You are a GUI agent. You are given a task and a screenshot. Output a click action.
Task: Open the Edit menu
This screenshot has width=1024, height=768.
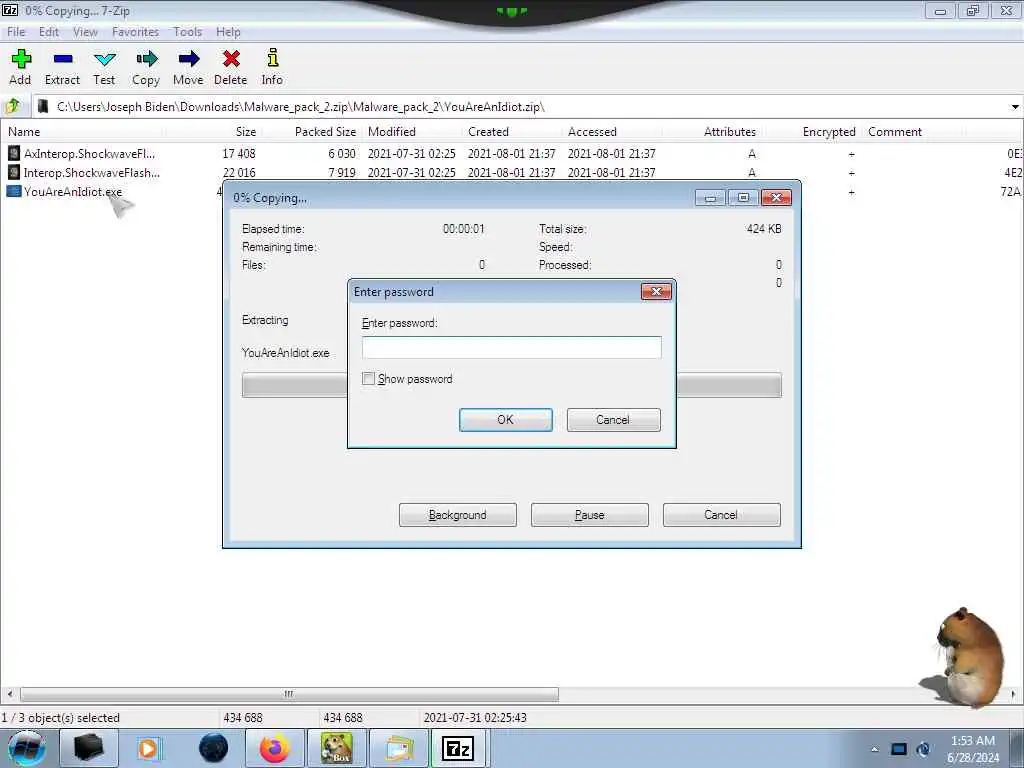(x=49, y=32)
